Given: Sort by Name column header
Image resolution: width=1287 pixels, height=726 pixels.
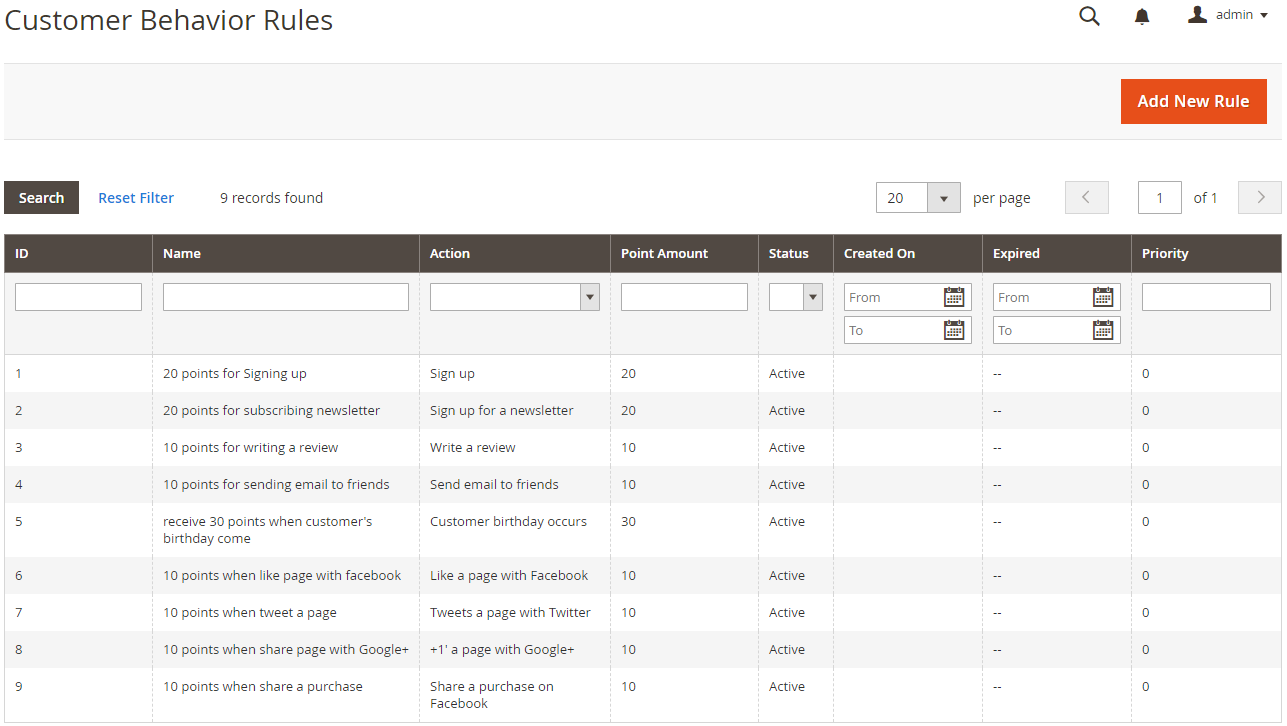Looking at the screenshot, I should click(182, 254).
